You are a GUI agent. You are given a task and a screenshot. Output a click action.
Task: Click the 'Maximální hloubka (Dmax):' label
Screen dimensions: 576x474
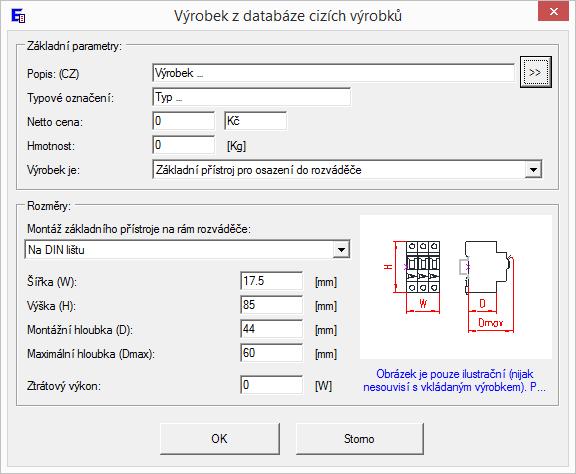[x=91, y=354]
